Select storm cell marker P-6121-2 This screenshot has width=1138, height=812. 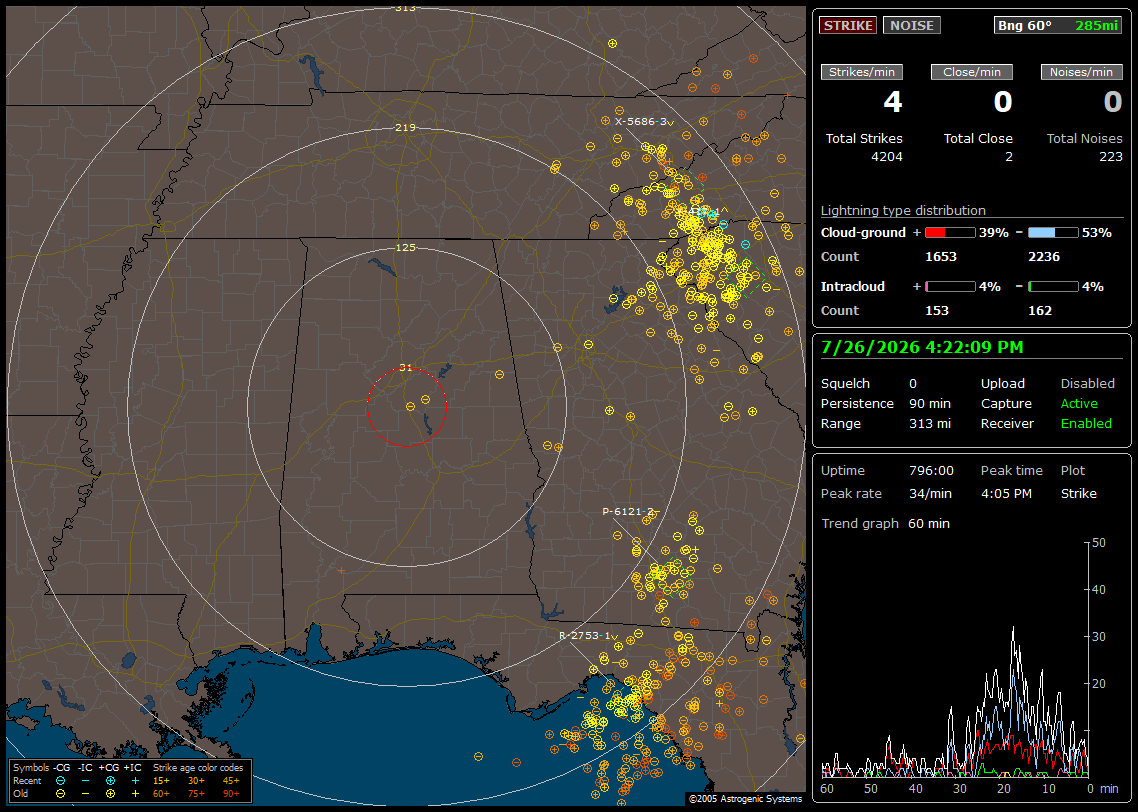[x=628, y=512]
